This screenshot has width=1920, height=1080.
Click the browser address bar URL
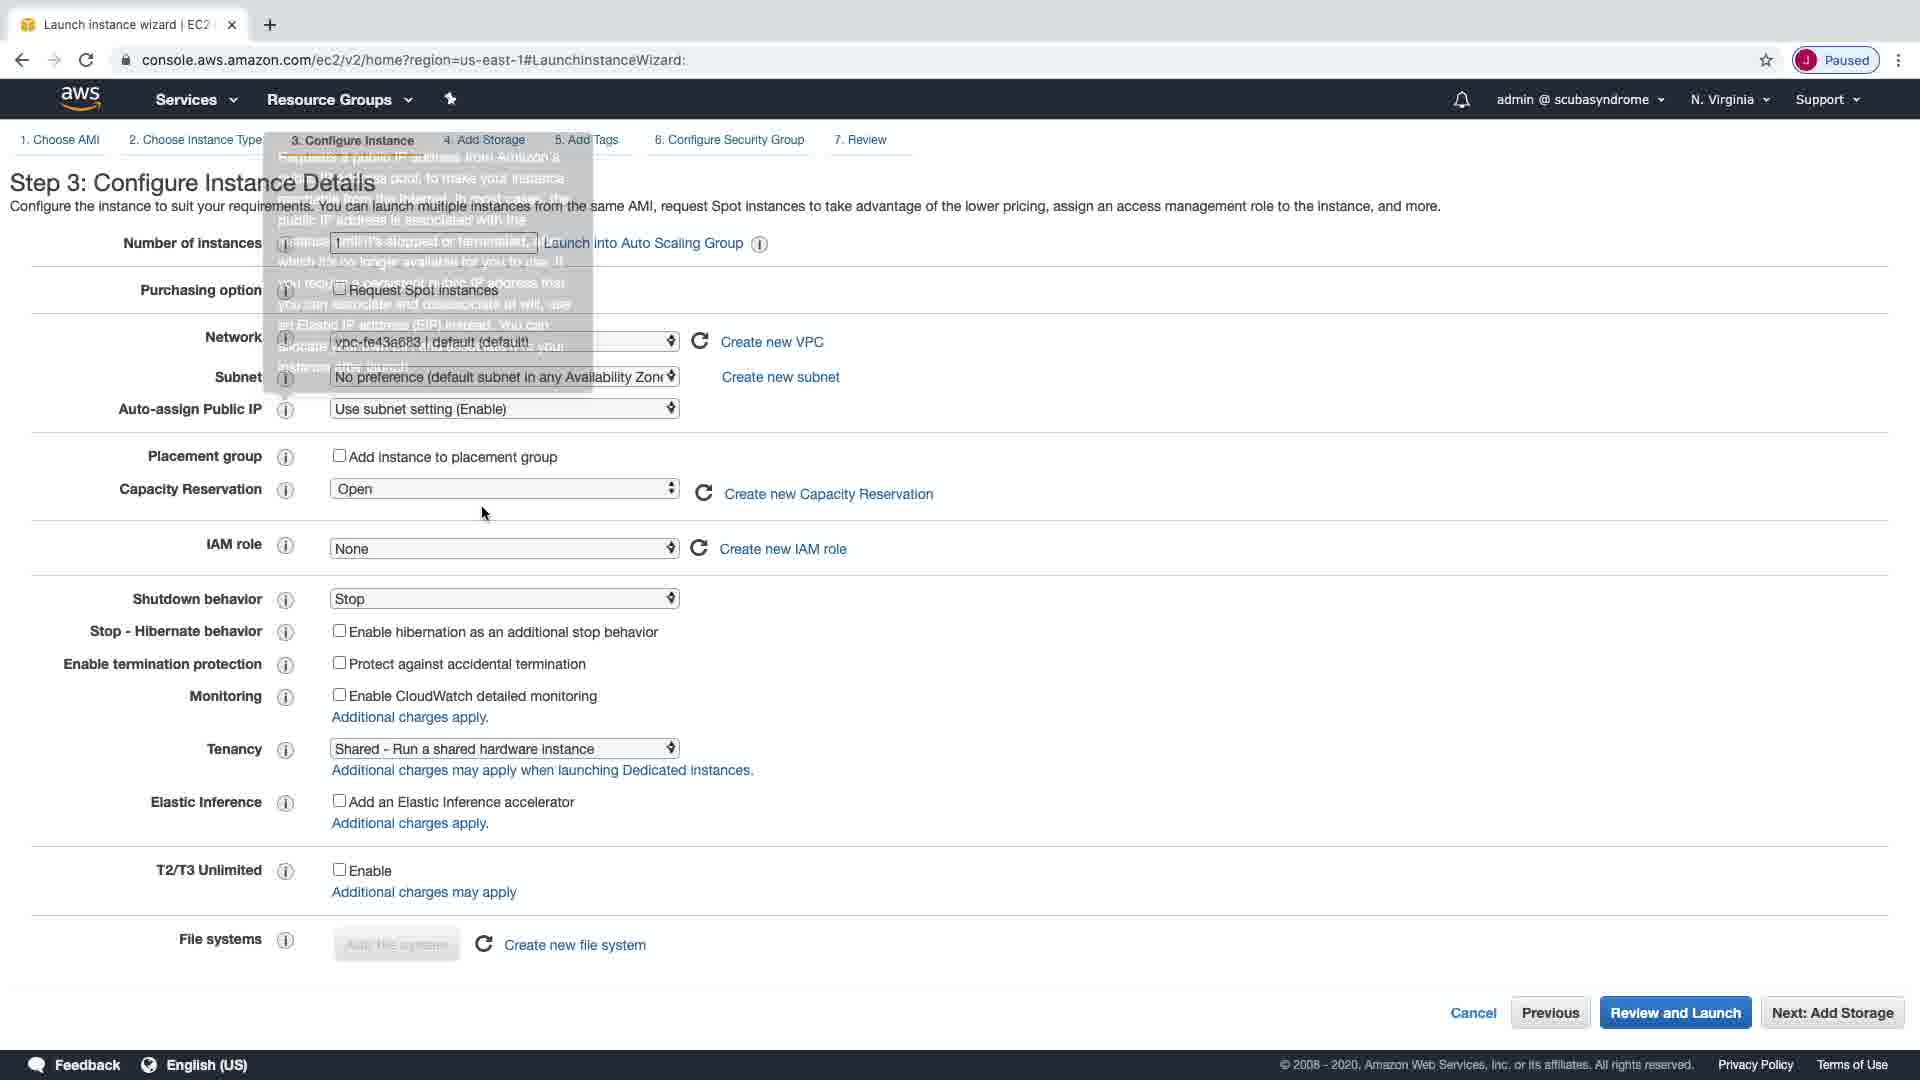(x=413, y=60)
